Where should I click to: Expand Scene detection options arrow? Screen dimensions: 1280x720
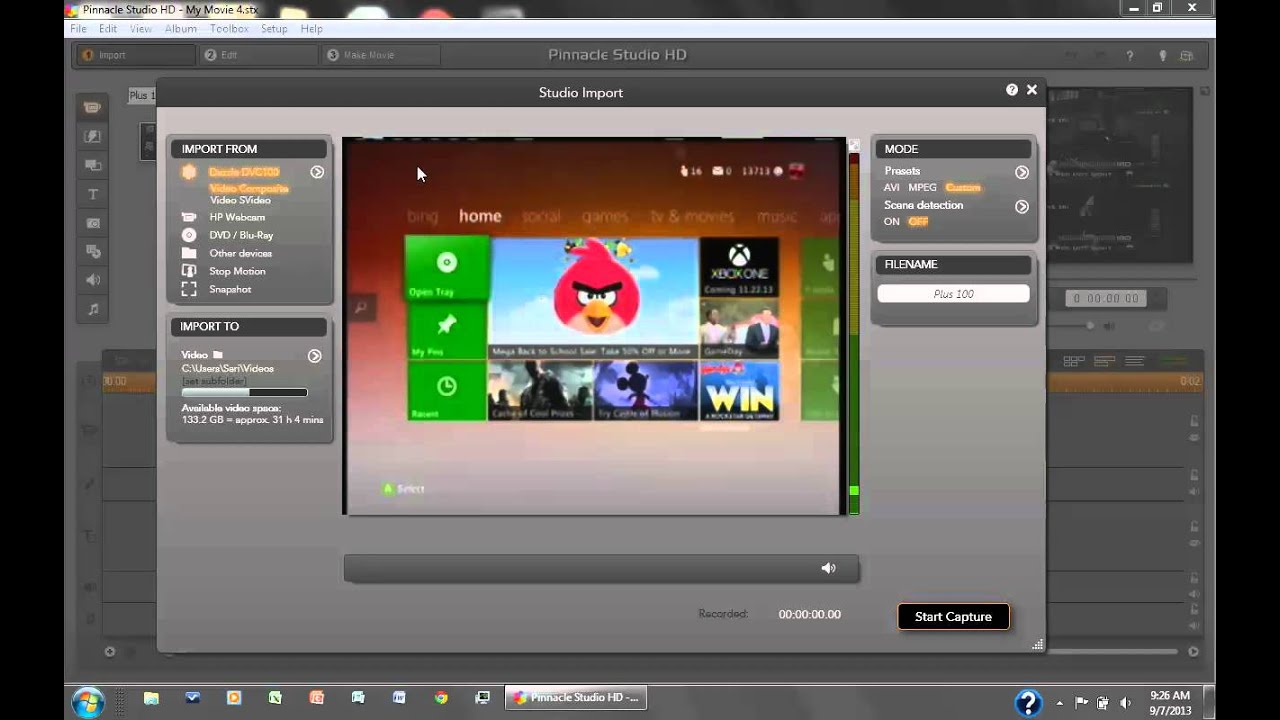1022,207
